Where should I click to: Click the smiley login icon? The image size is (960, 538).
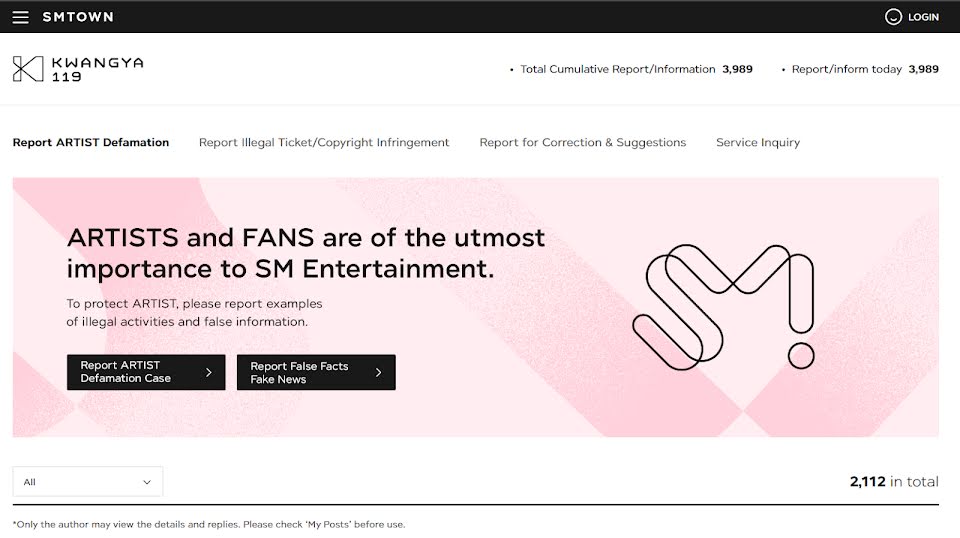(893, 17)
